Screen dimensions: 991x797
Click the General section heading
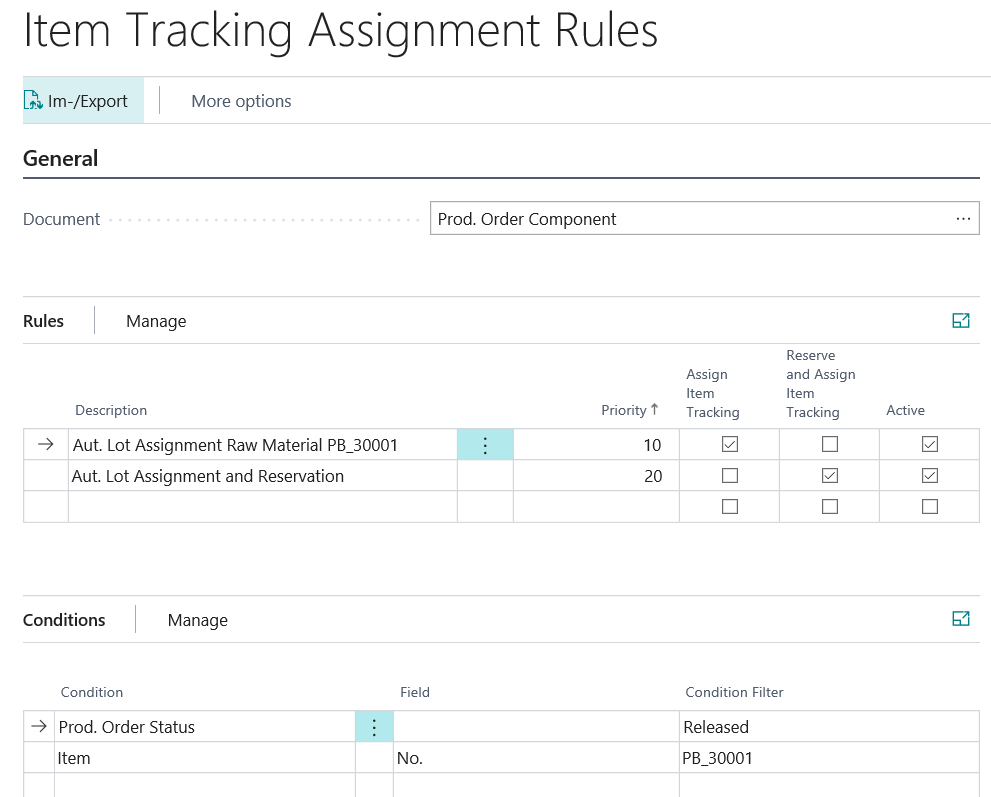pyautogui.click(x=61, y=158)
